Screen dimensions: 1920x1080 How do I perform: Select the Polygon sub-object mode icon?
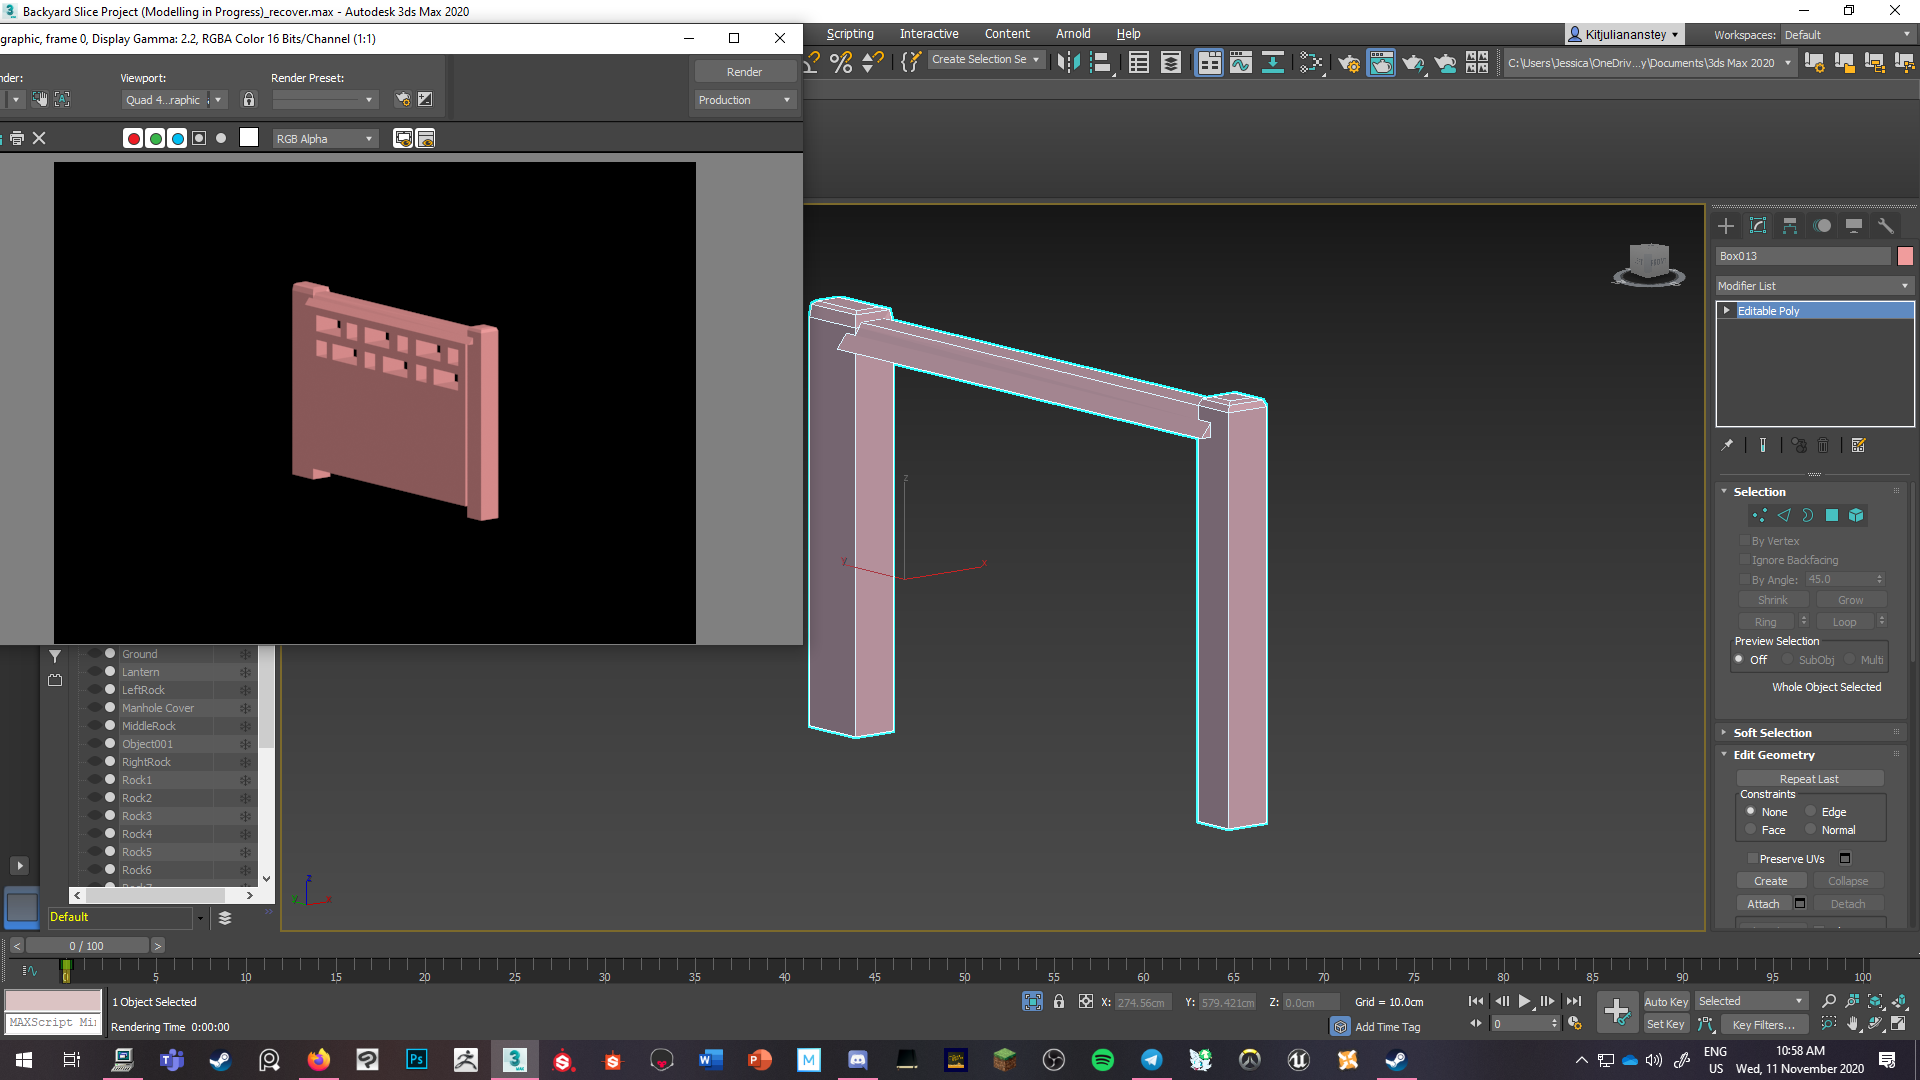point(1832,515)
